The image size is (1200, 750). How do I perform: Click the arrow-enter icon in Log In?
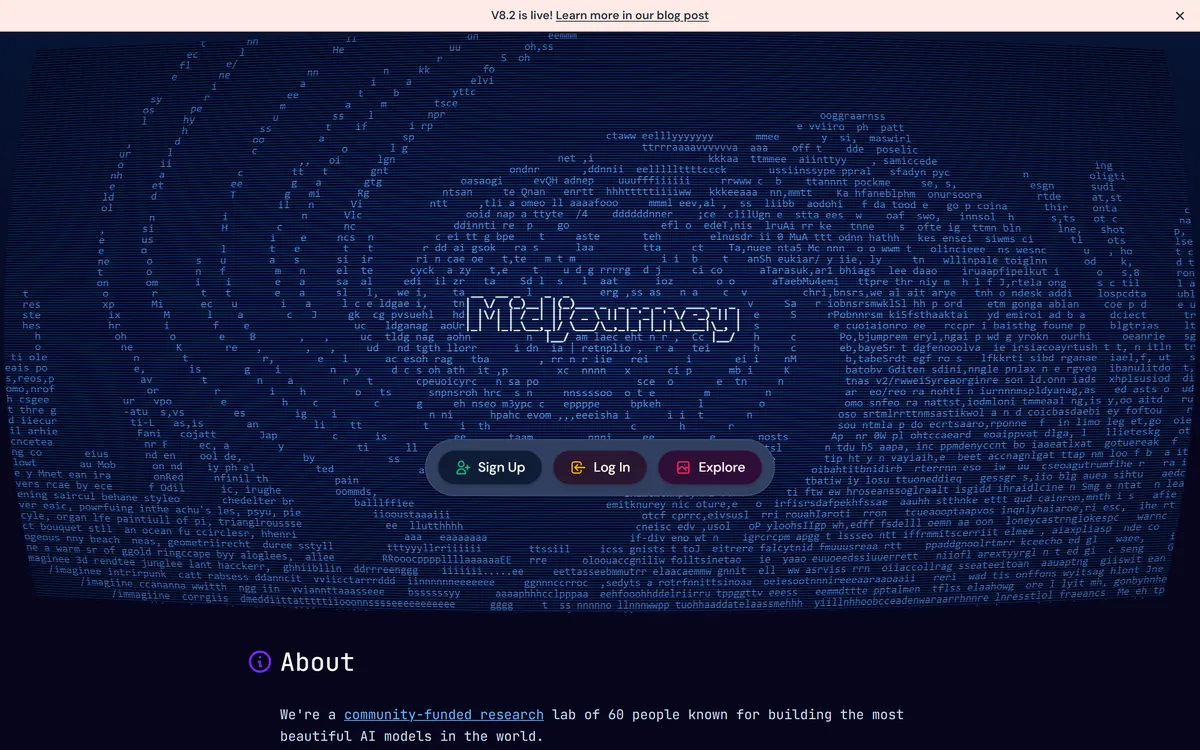[x=577, y=467]
